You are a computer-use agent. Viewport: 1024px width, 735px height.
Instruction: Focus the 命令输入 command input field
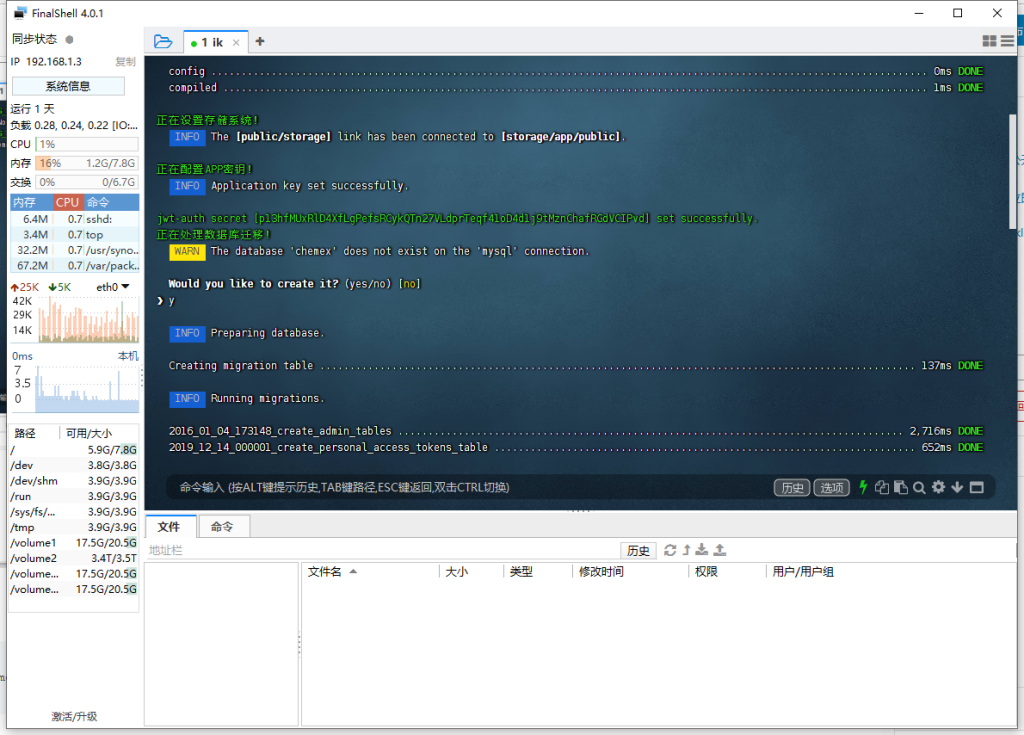(470, 487)
